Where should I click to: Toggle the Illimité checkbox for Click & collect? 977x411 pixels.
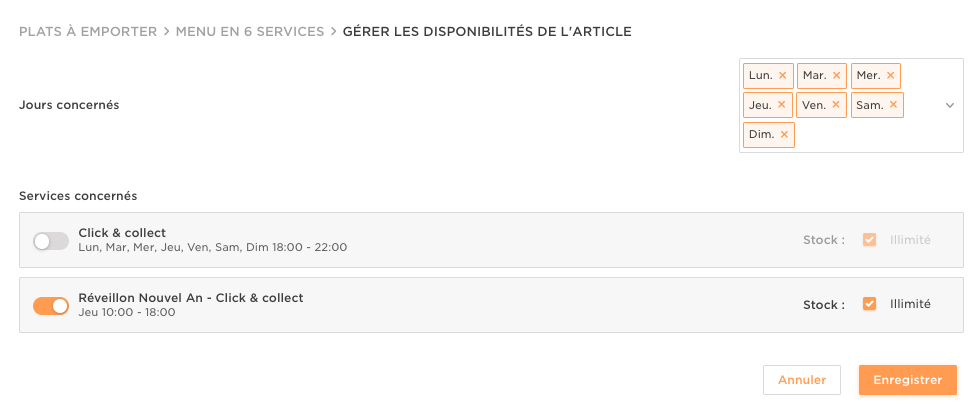(869, 240)
